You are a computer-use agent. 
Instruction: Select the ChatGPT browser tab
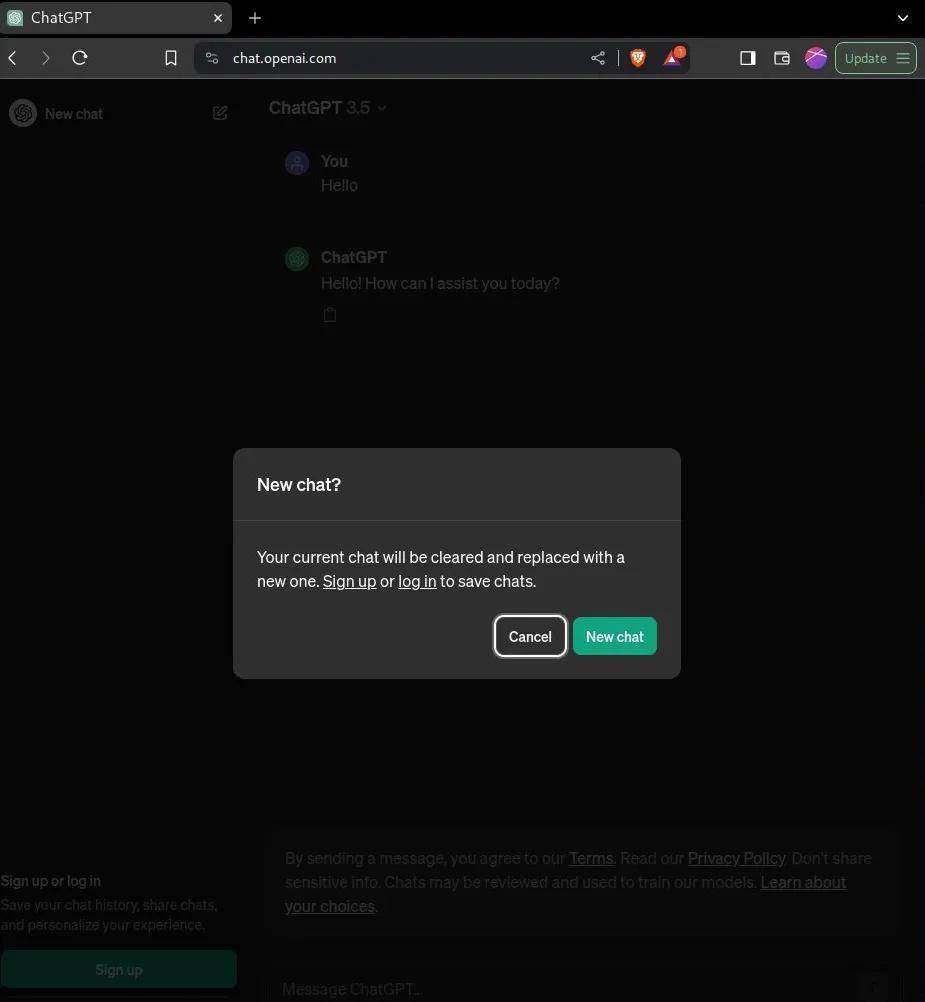[x=115, y=18]
